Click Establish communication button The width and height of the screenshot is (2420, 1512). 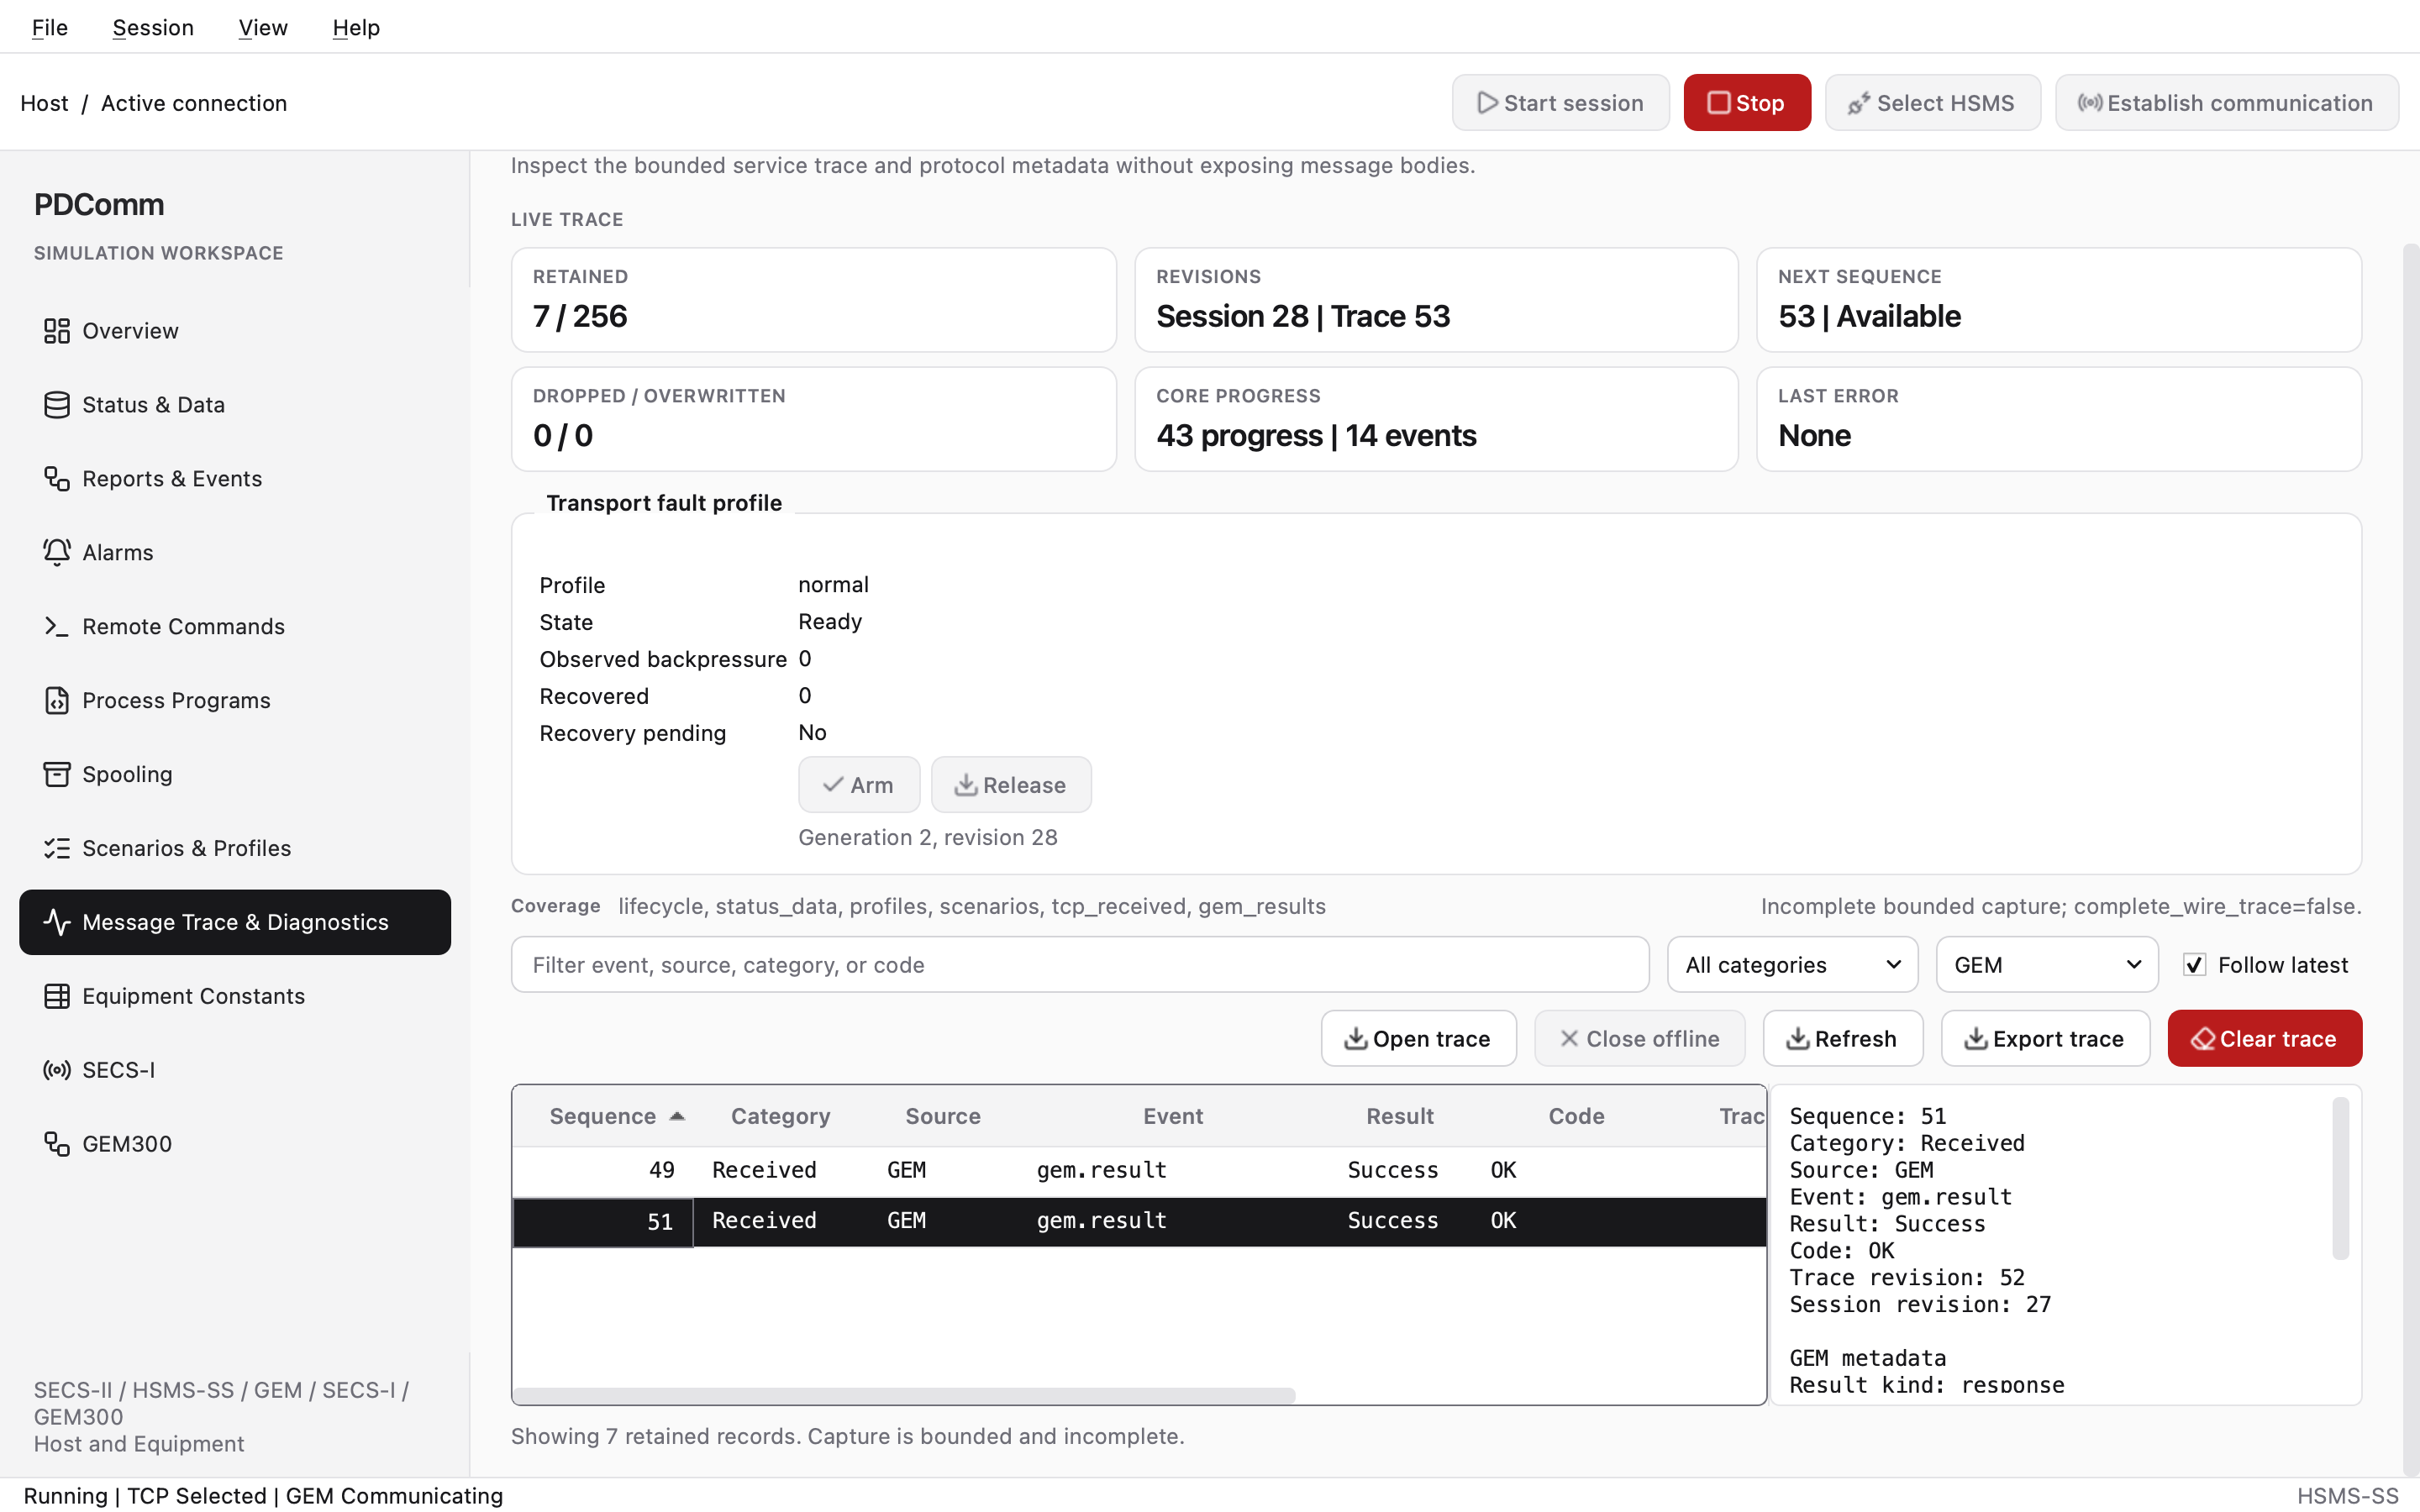coord(2227,103)
